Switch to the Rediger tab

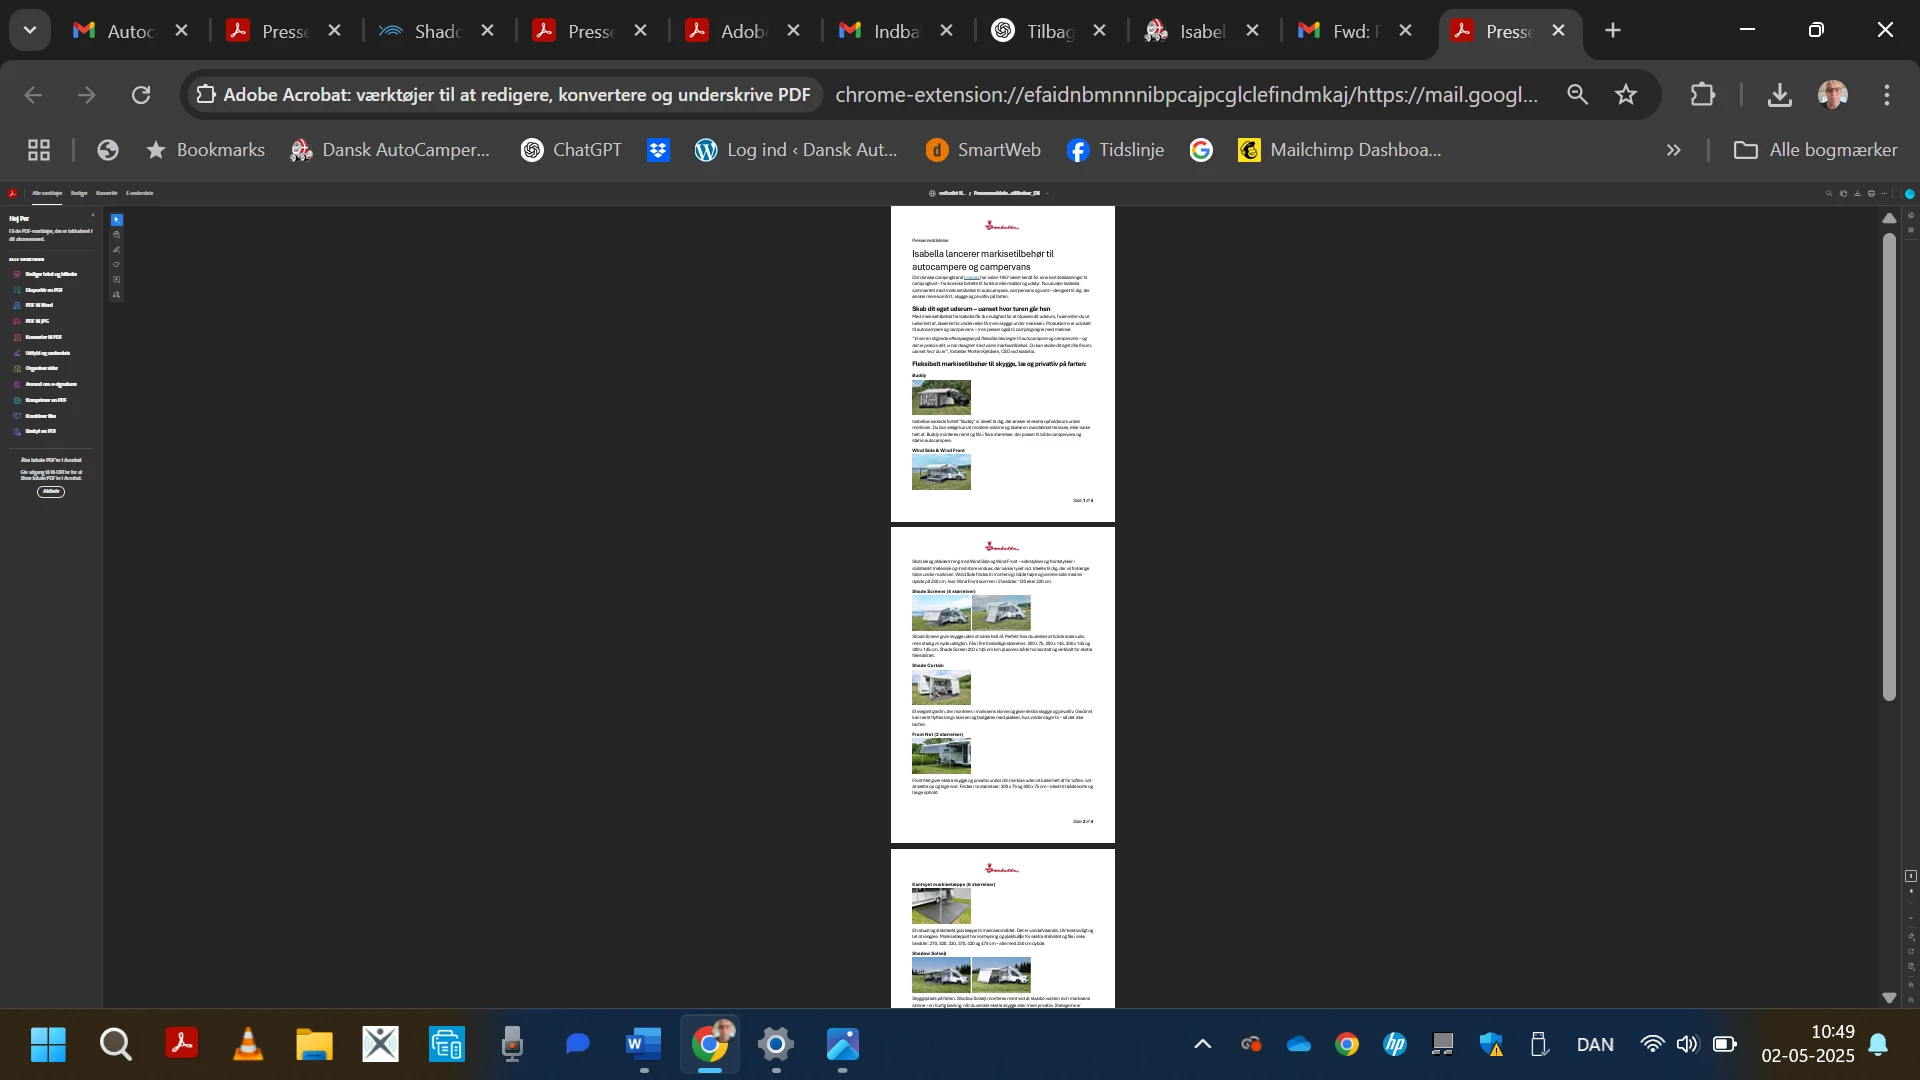pos(79,193)
